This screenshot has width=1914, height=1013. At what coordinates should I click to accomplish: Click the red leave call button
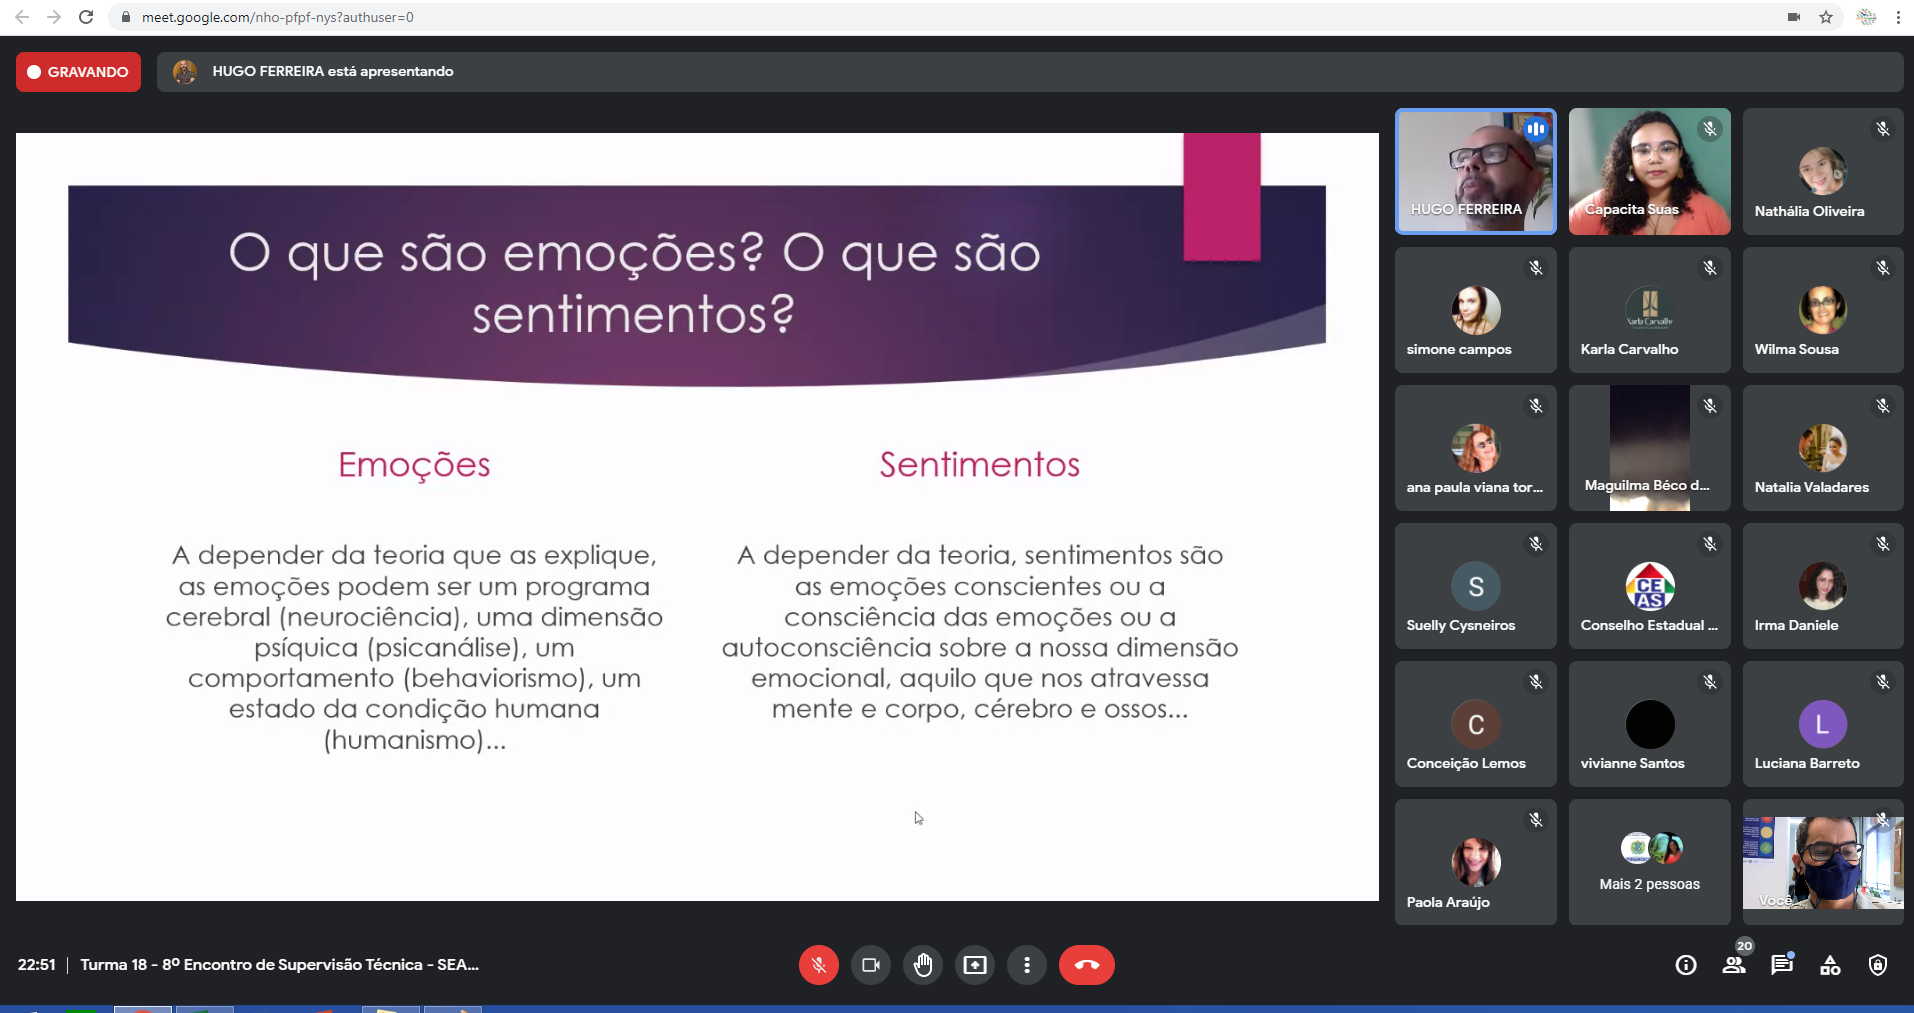(x=1086, y=965)
